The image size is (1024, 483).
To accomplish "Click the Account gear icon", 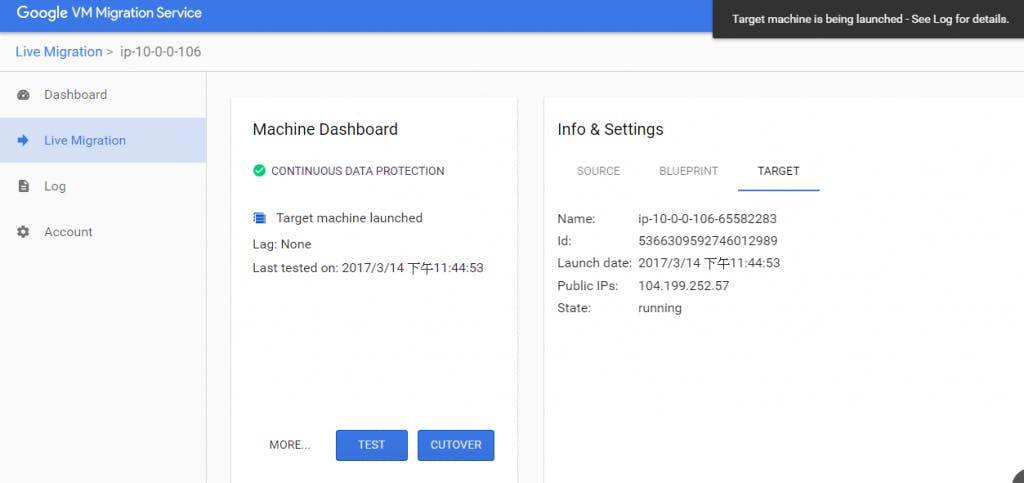I will tap(24, 232).
